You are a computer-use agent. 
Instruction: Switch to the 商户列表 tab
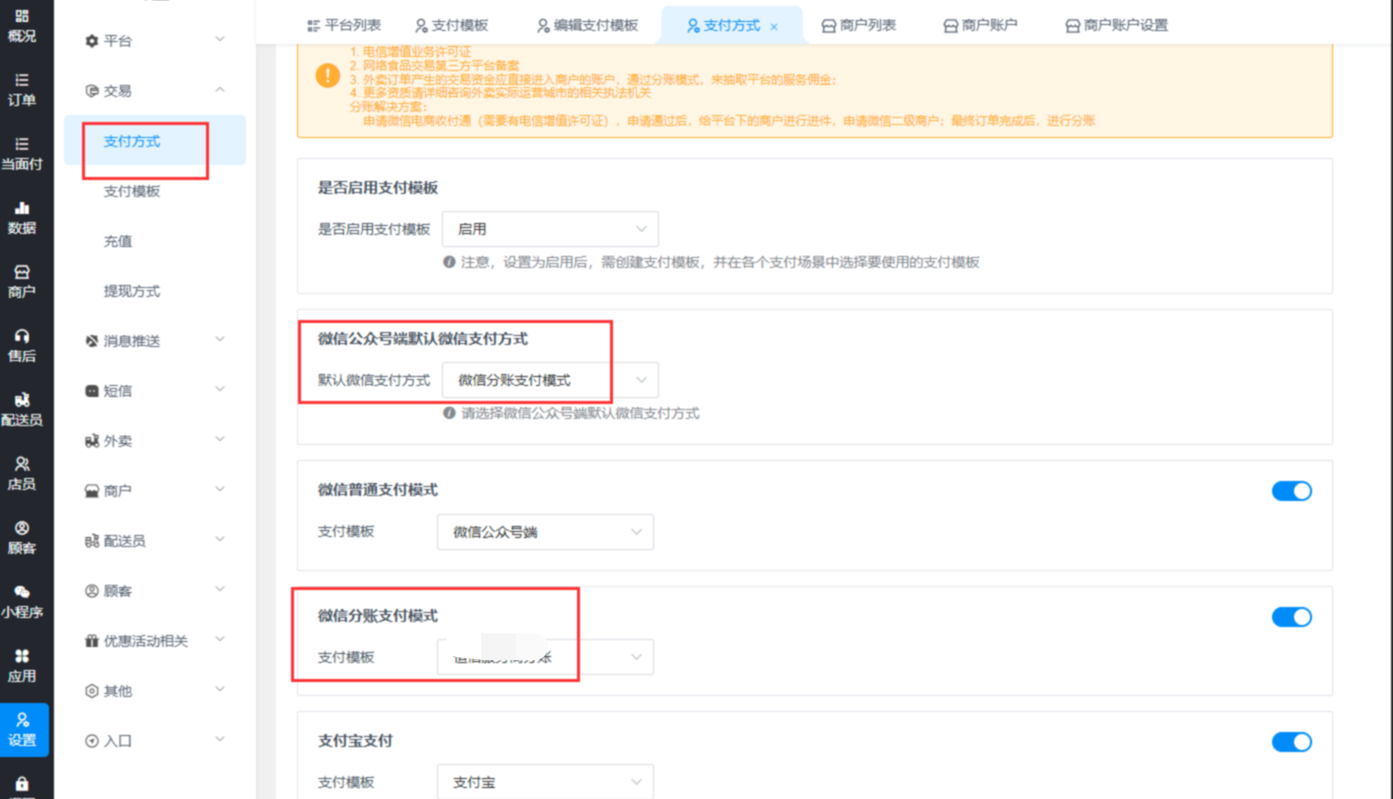[x=858, y=25]
